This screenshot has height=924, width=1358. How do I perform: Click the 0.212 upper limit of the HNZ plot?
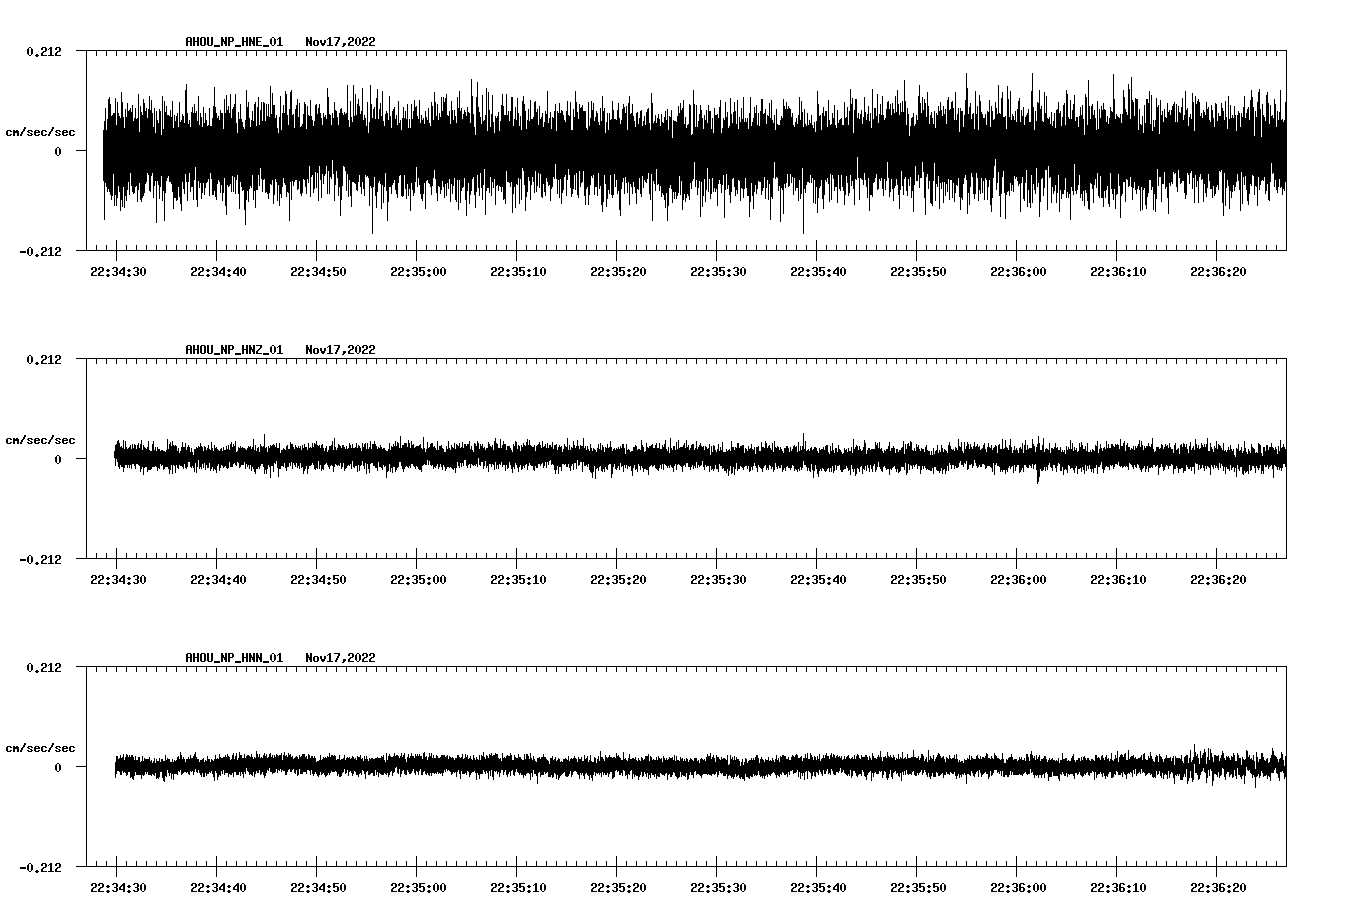[x=43, y=359]
